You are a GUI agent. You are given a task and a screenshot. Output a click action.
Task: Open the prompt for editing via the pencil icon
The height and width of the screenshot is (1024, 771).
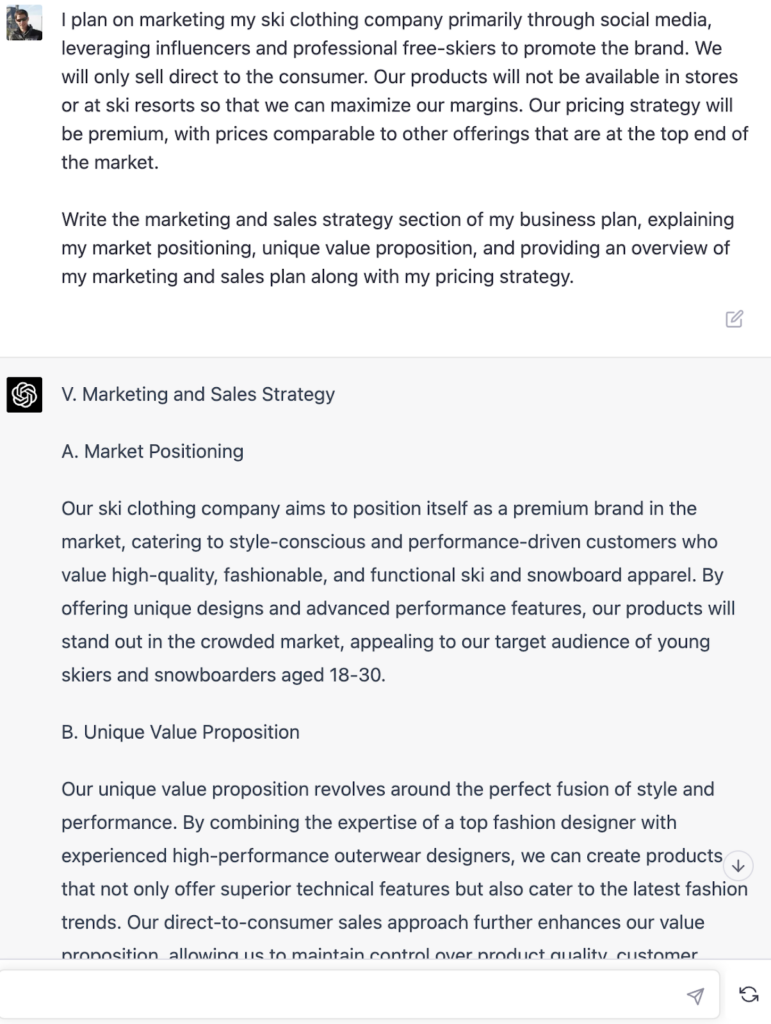pos(735,318)
